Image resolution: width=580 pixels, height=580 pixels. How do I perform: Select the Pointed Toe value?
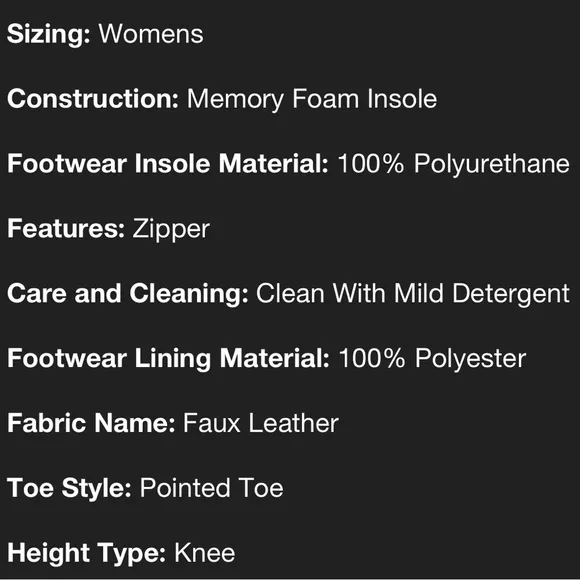(x=212, y=488)
